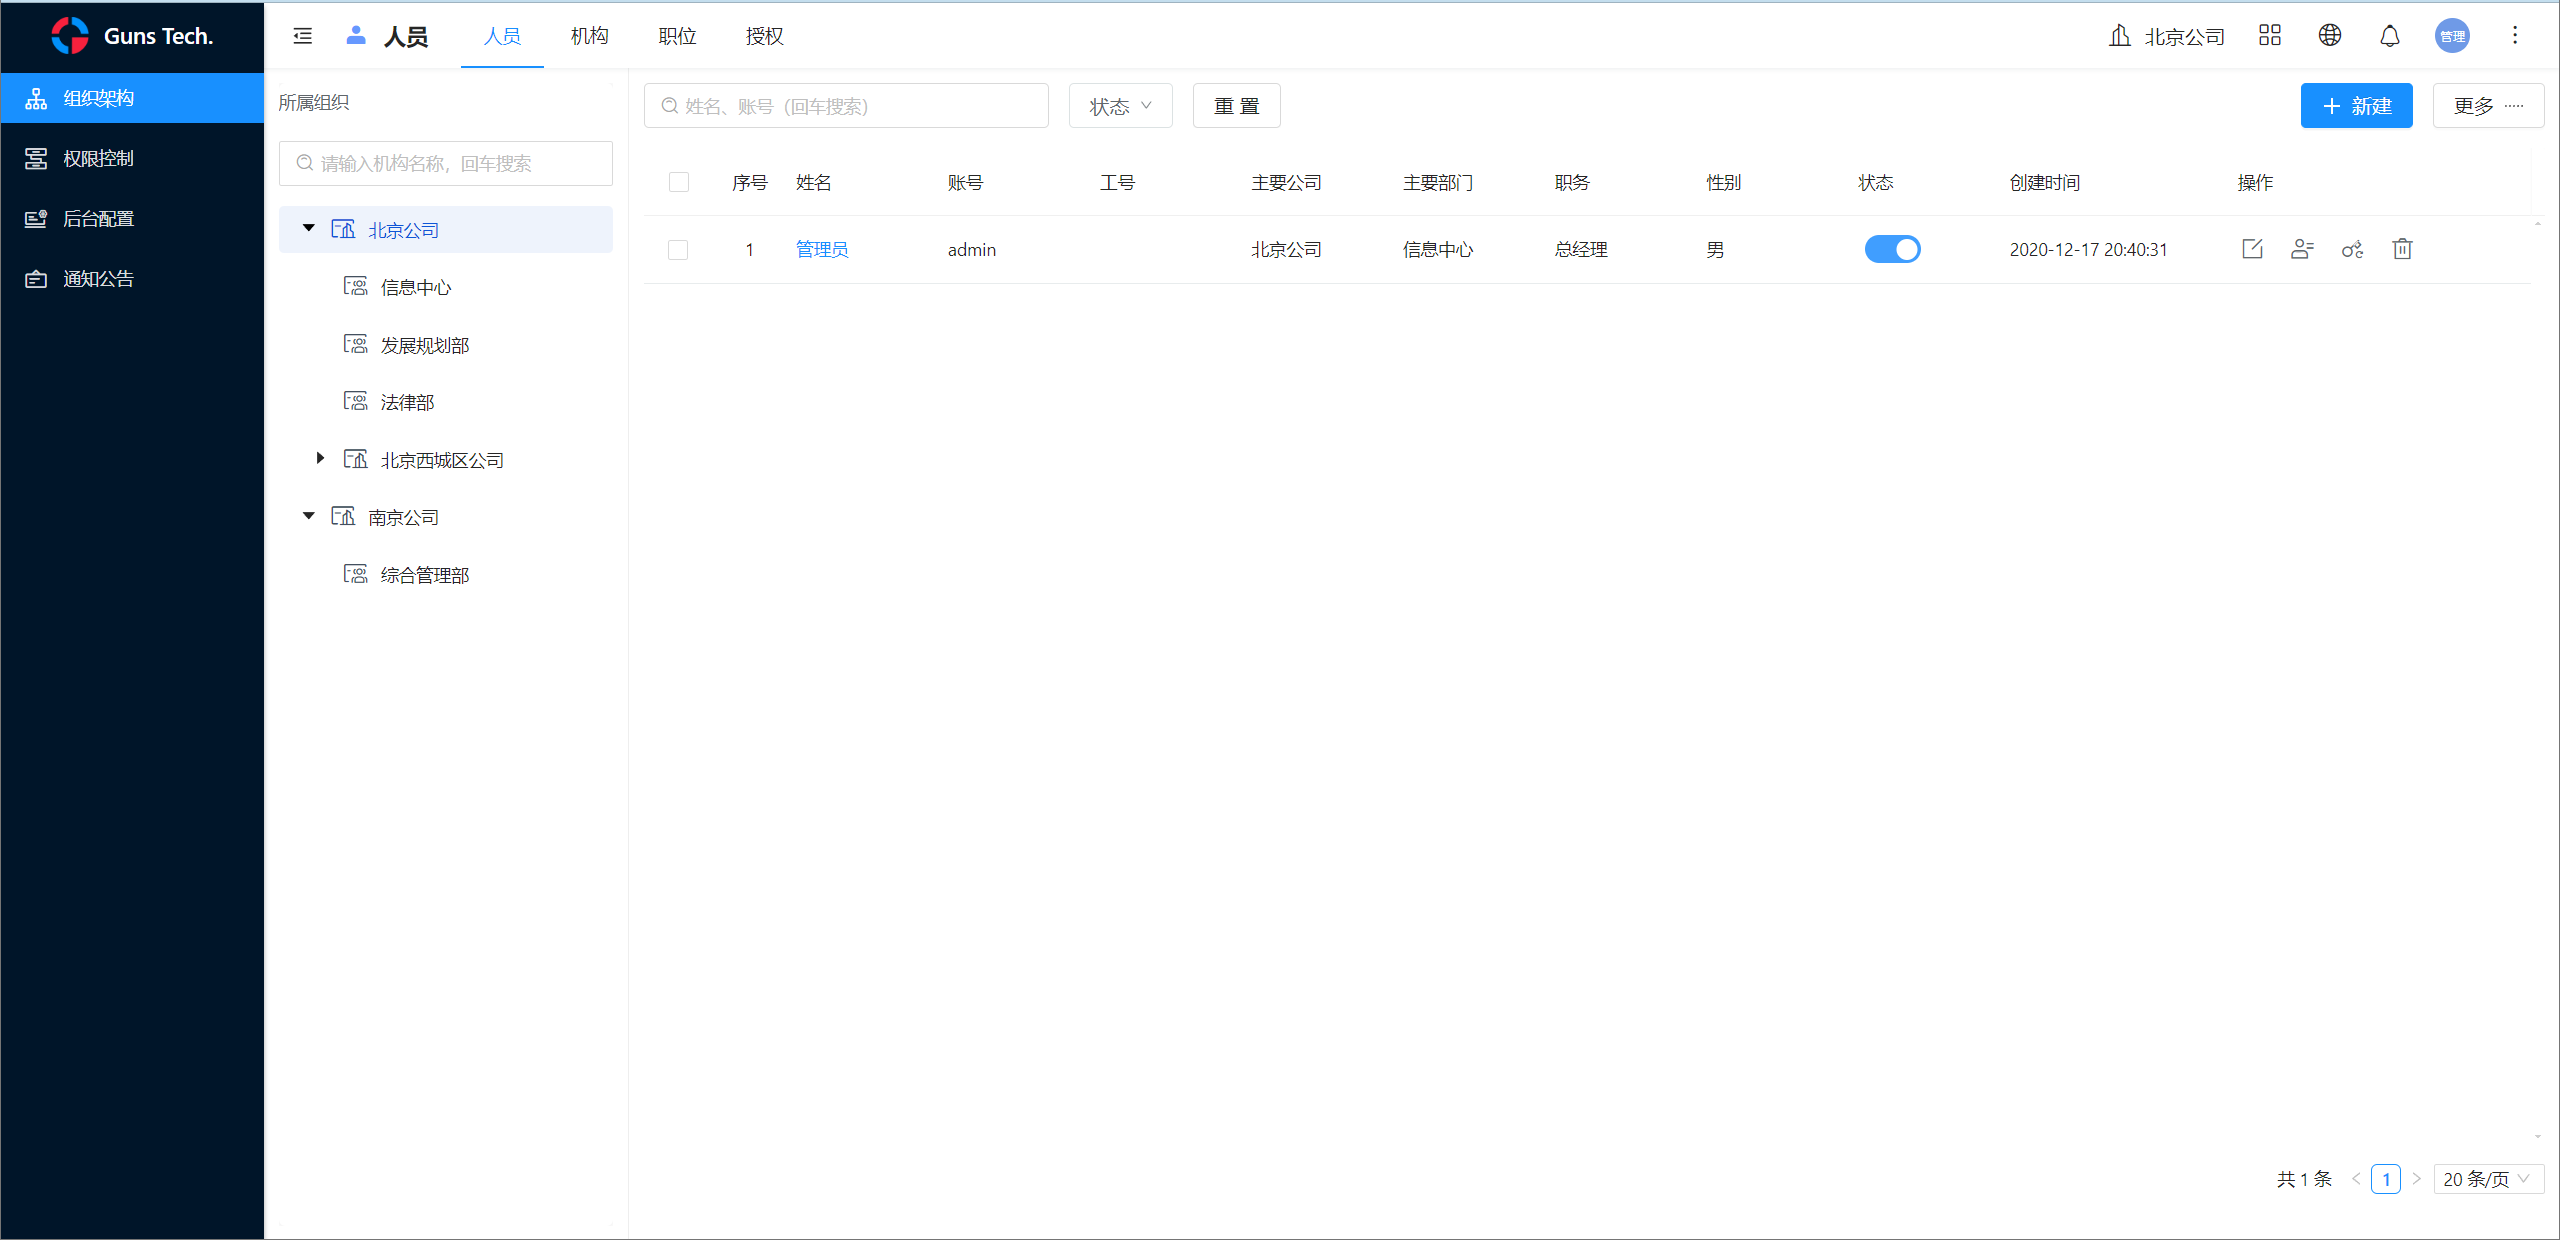The width and height of the screenshot is (2560, 1240).
Task: Open the 权限控制 sidebar menu
Action: (98, 158)
